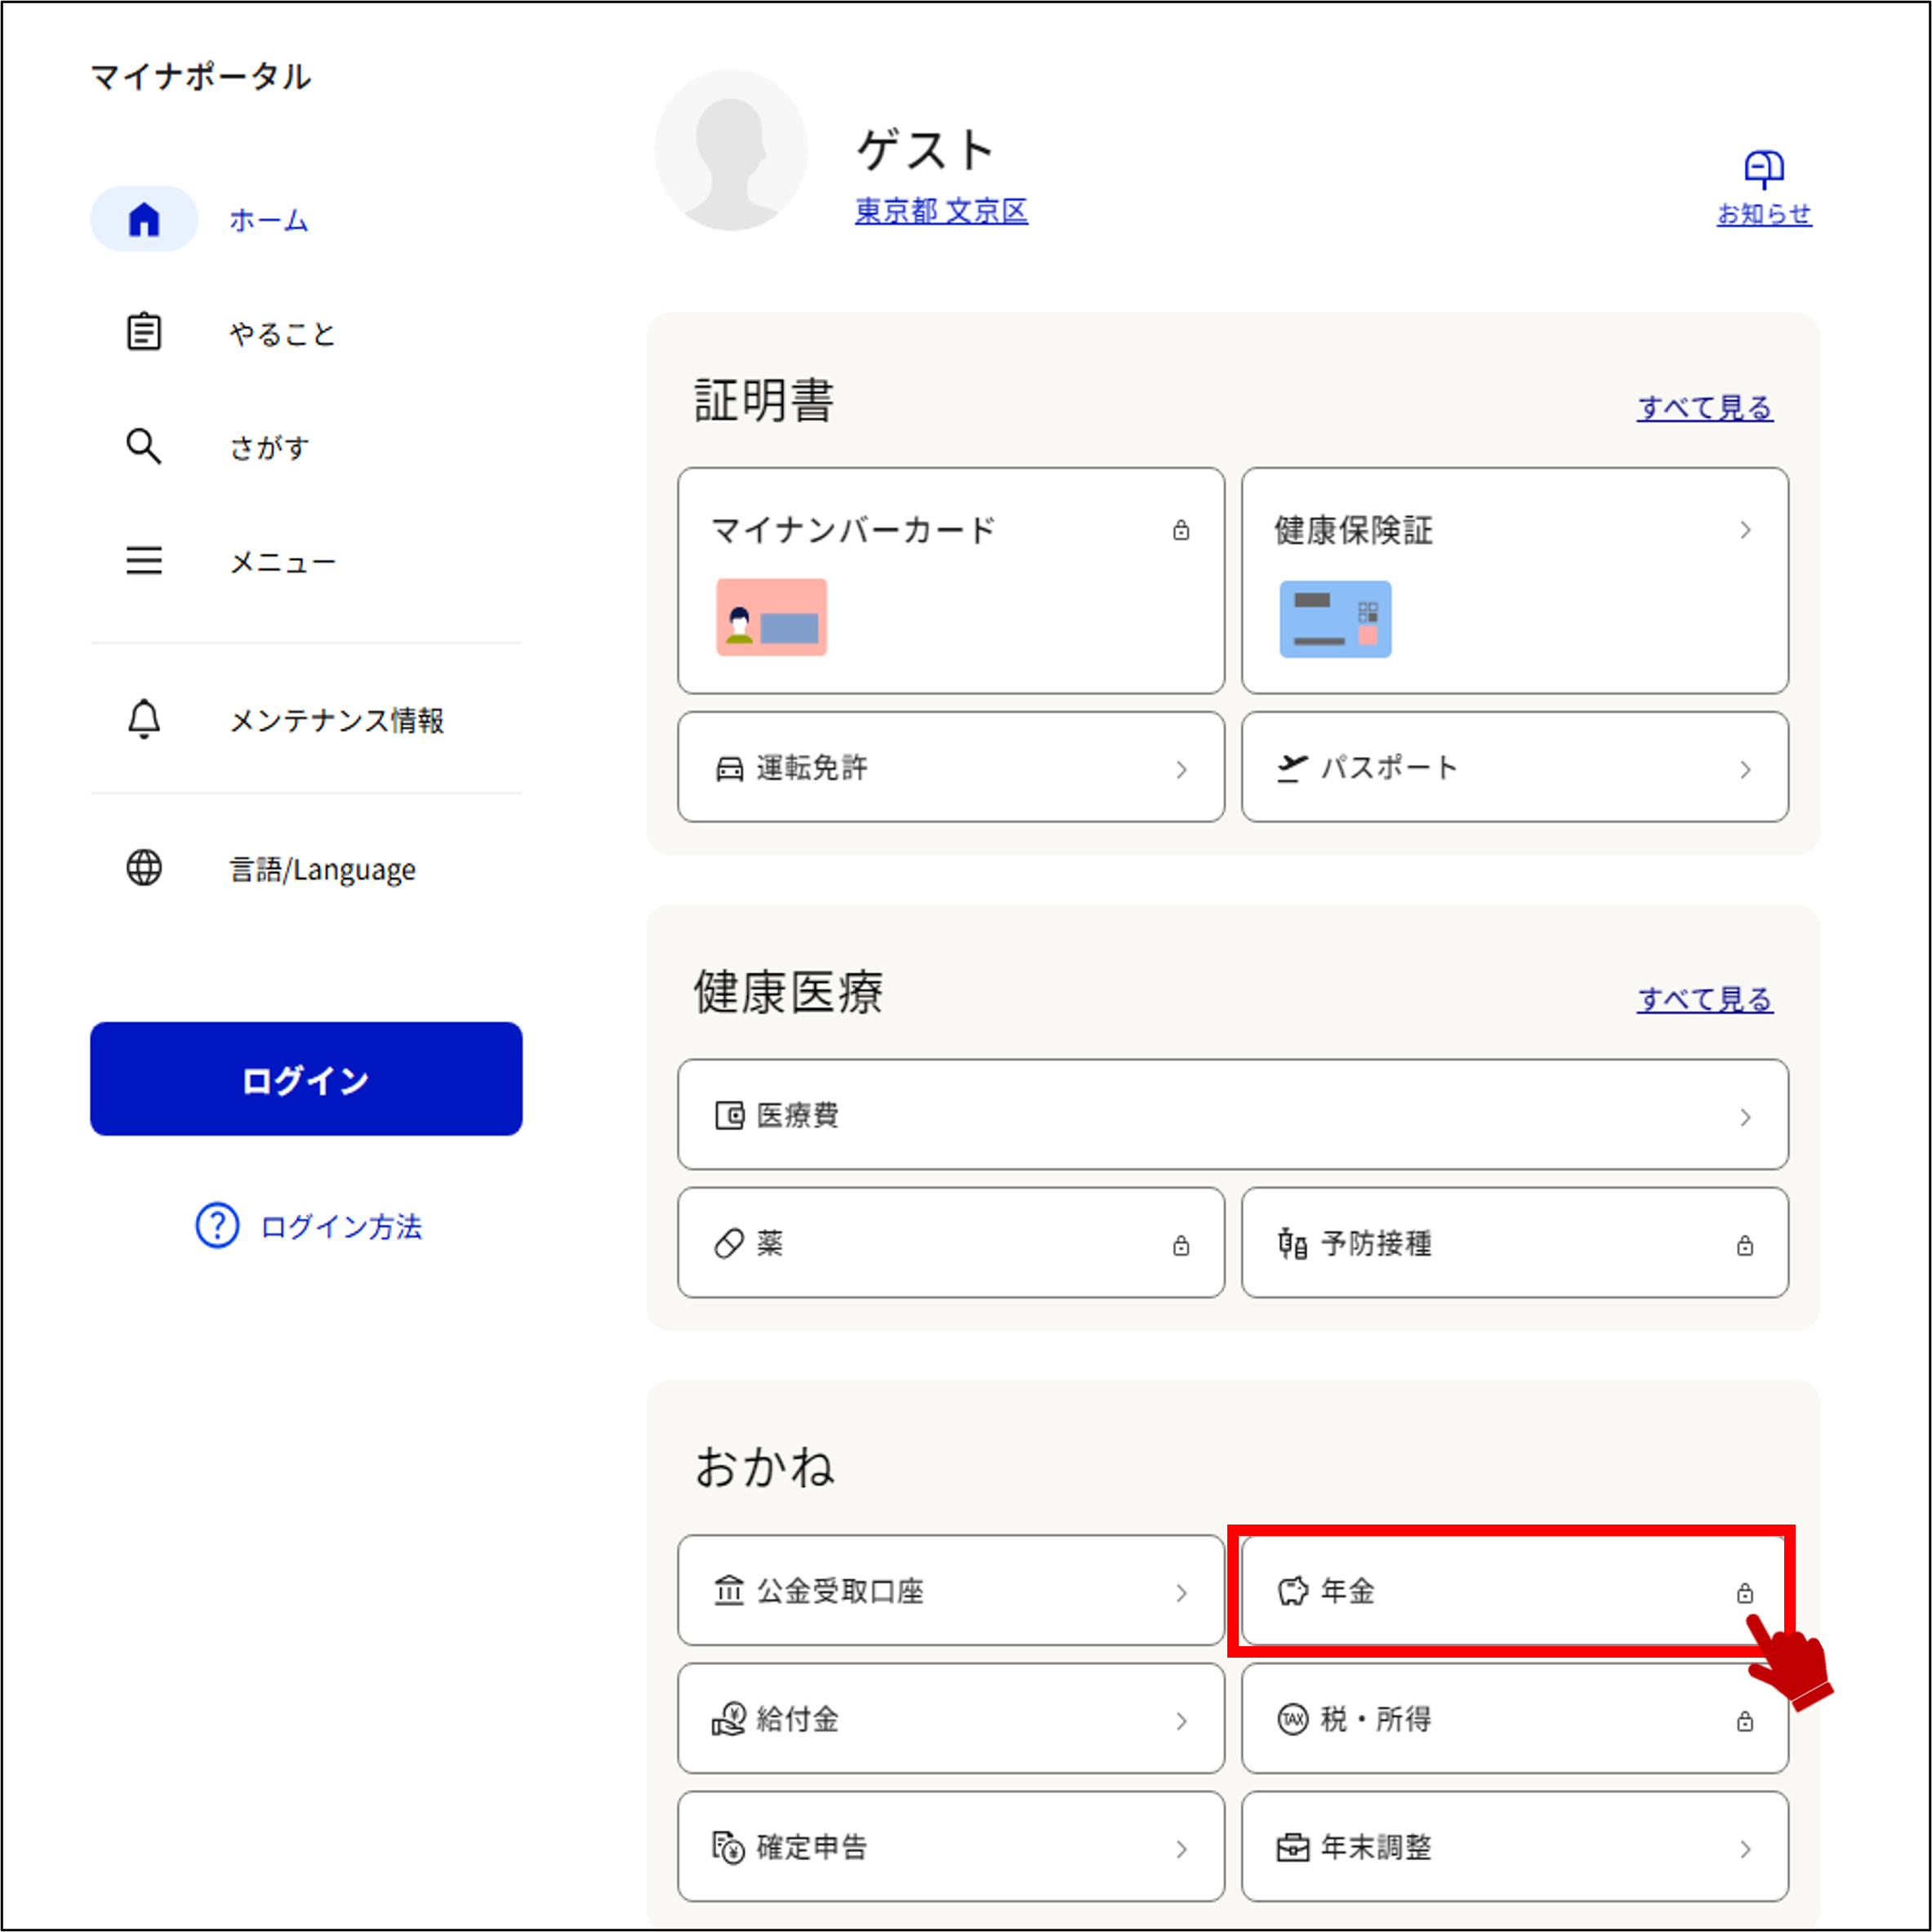Click the お知らせ mailbox icon
1932x1932 pixels.
(x=1764, y=169)
